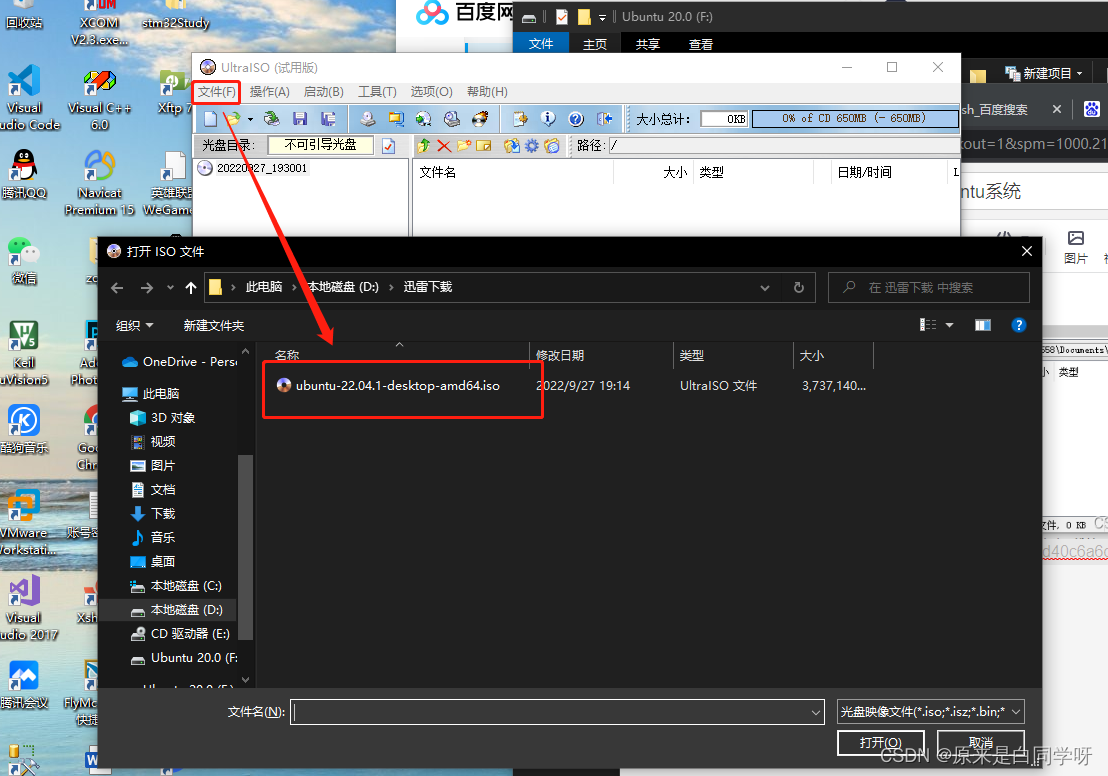Click 本地磁盘 (D:) in the address breadcrumb
The width and height of the screenshot is (1108, 776).
click(x=343, y=287)
